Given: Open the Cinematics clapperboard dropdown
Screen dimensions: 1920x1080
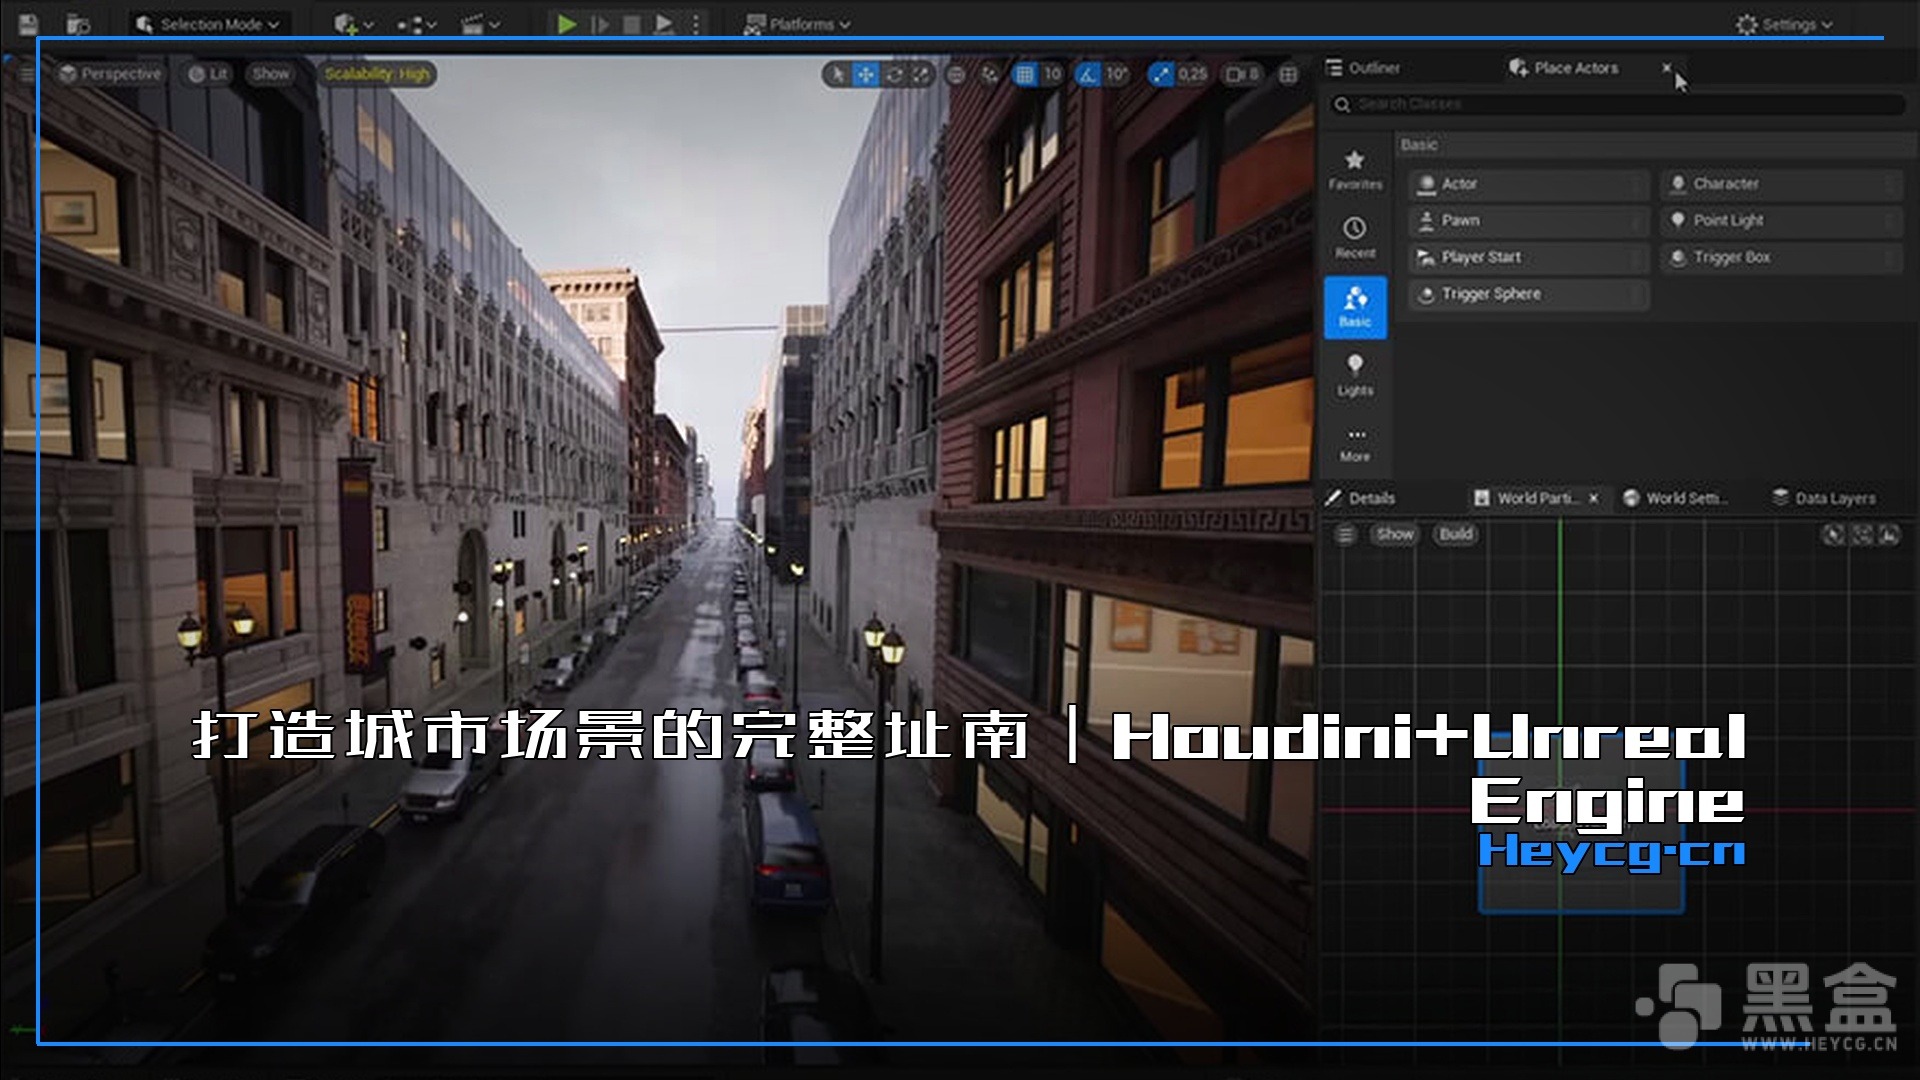Looking at the screenshot, I should click(480, 24).
